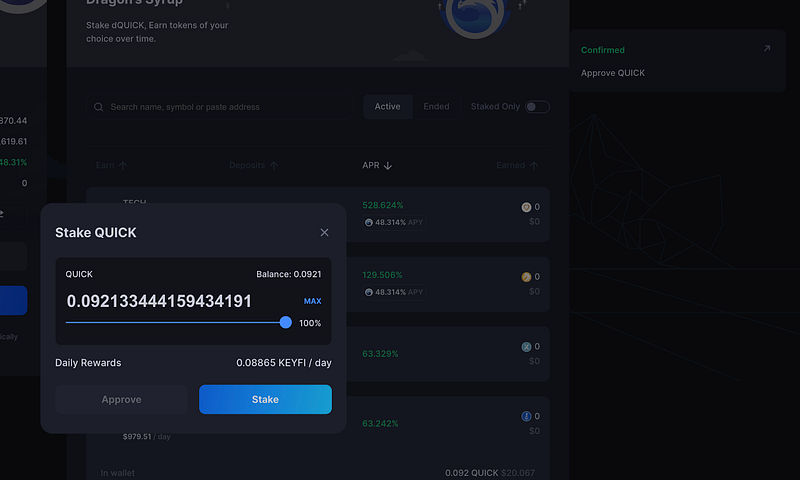Screen dimensions: 800x480
Task: Click the APY badge icon under 129.506%
Action: coord(369,292)
